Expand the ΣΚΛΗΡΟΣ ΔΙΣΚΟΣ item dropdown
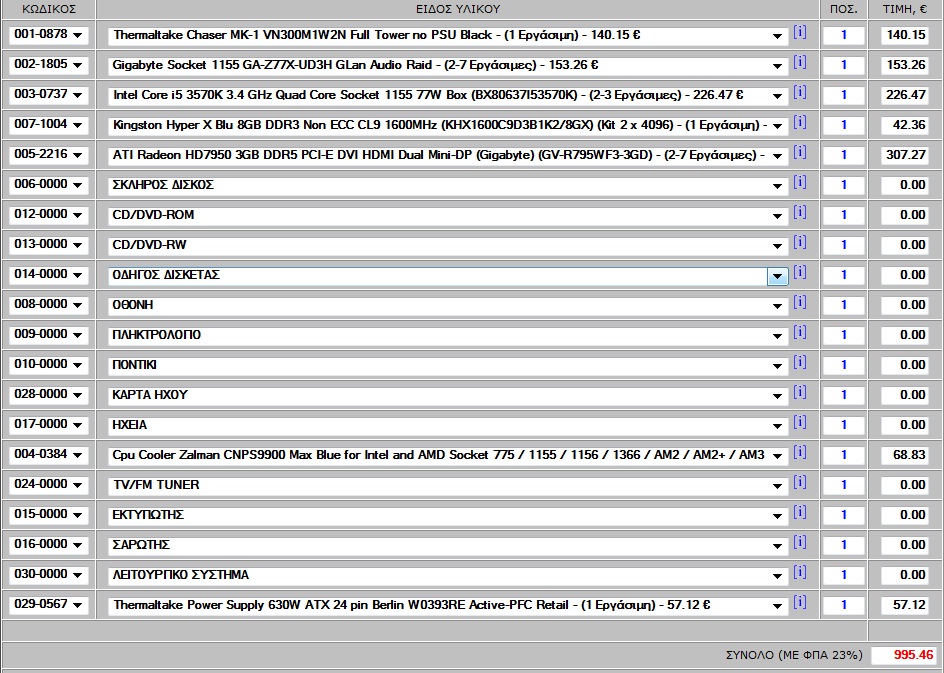 [778, 187]
